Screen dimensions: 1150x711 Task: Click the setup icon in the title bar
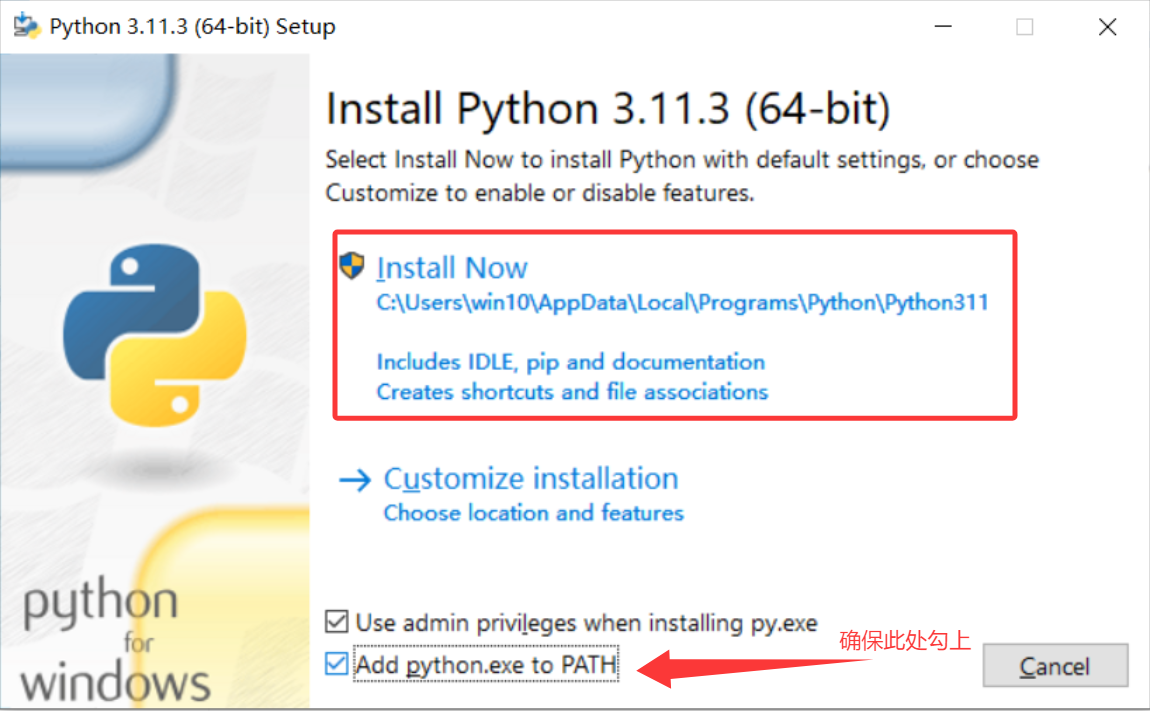(27, 26)
